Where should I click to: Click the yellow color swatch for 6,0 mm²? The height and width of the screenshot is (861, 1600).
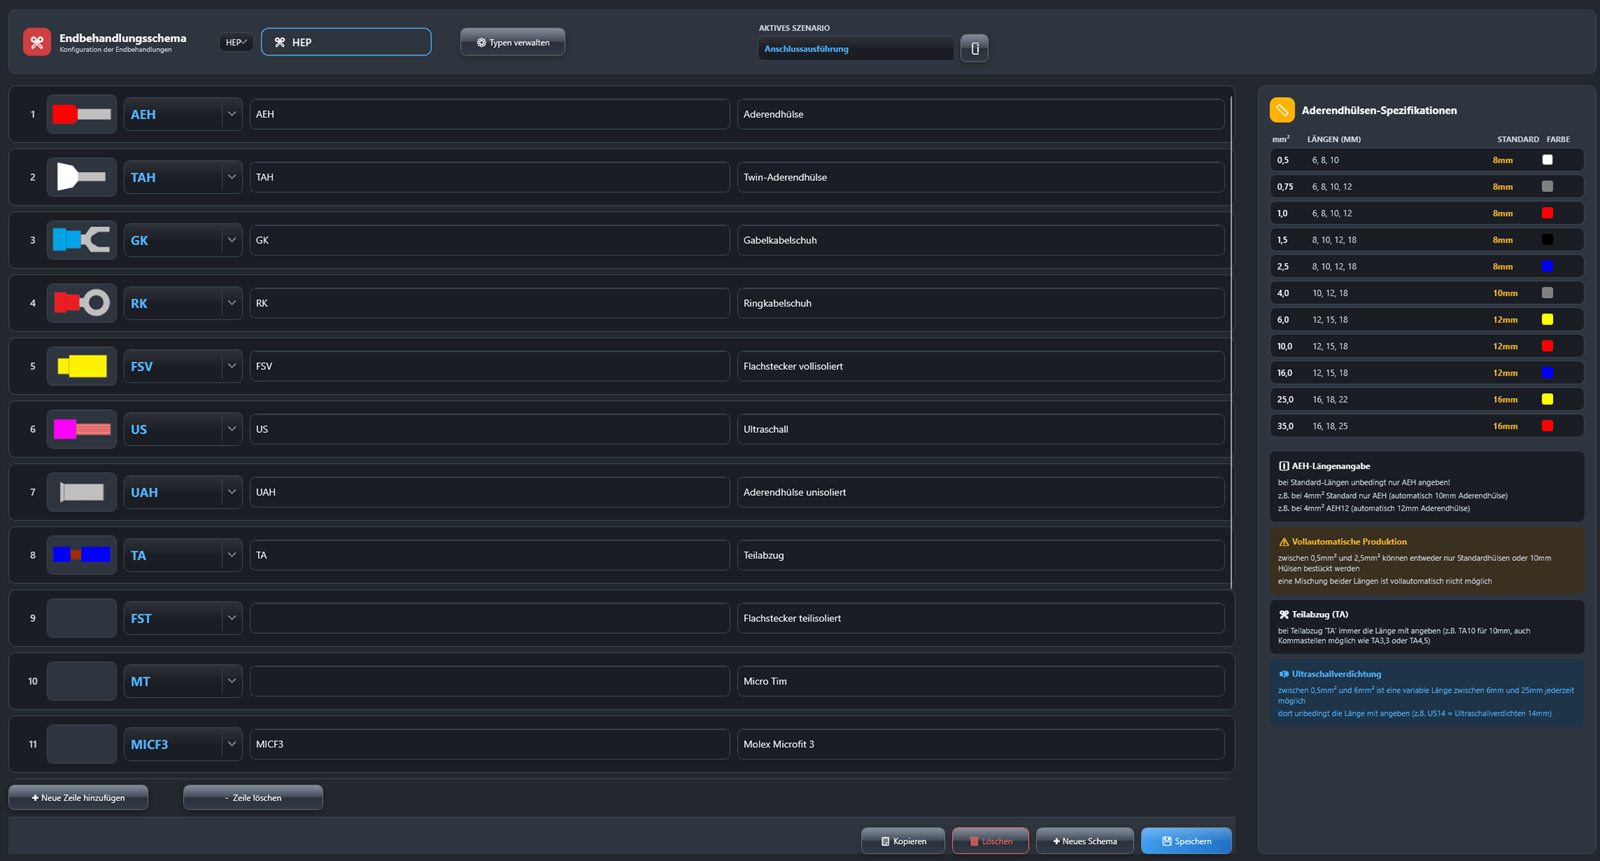1547,320
